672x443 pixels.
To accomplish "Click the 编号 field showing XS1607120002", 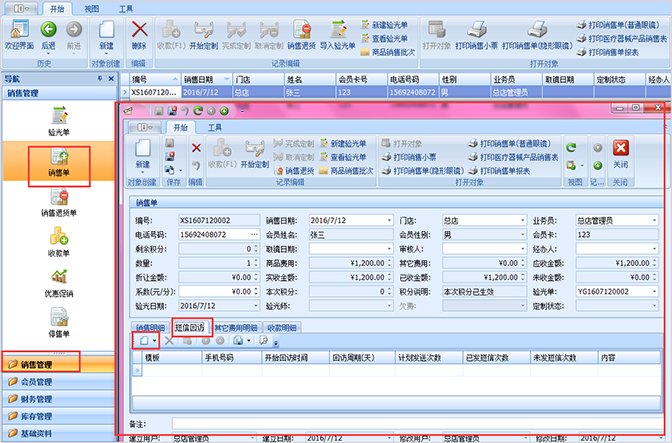I will (219, 221).
